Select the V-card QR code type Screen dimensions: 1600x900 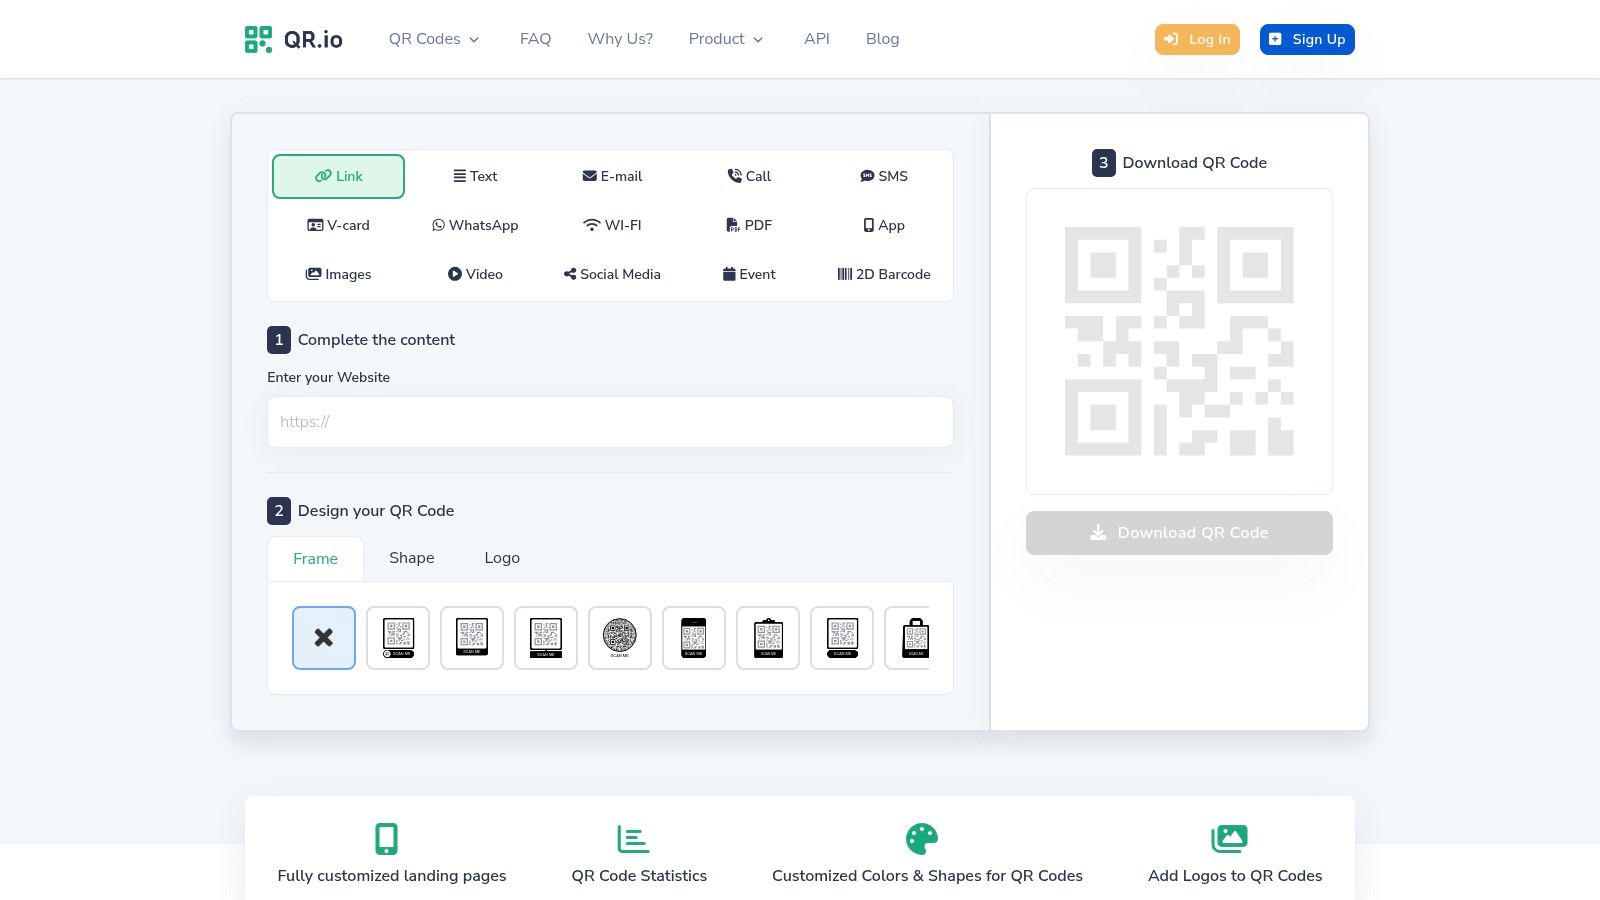click(338, 225)
